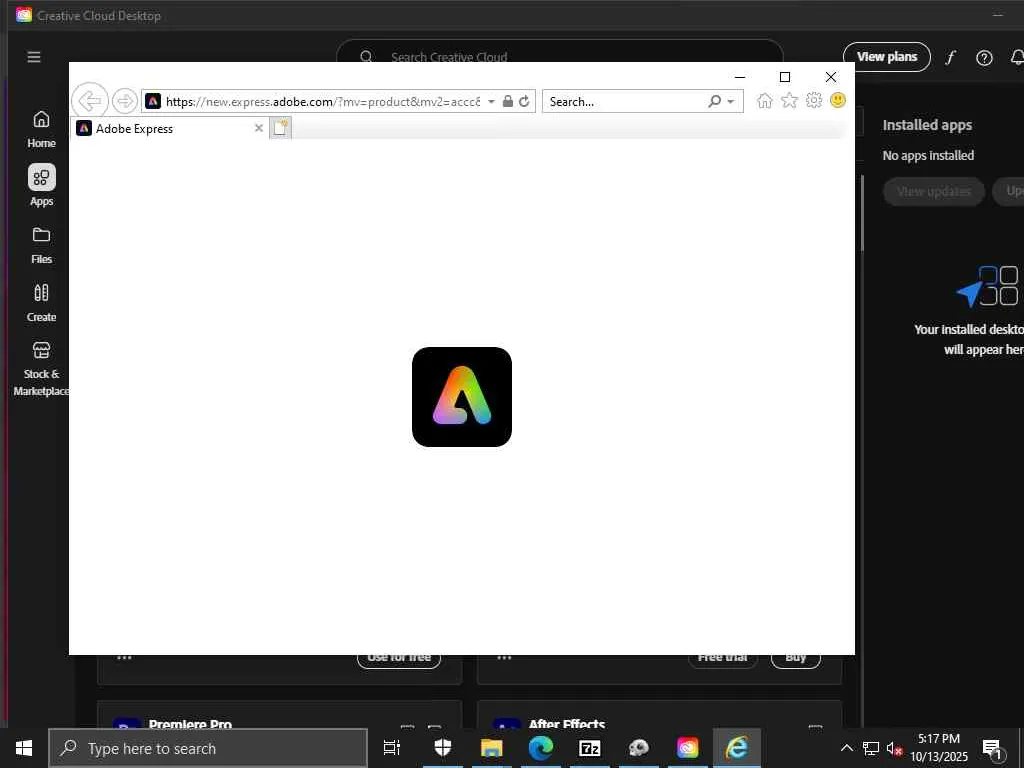The image size is (1024, 768).
Task: Open Task View on the taskbar
Action: click(x=392, y=748)
